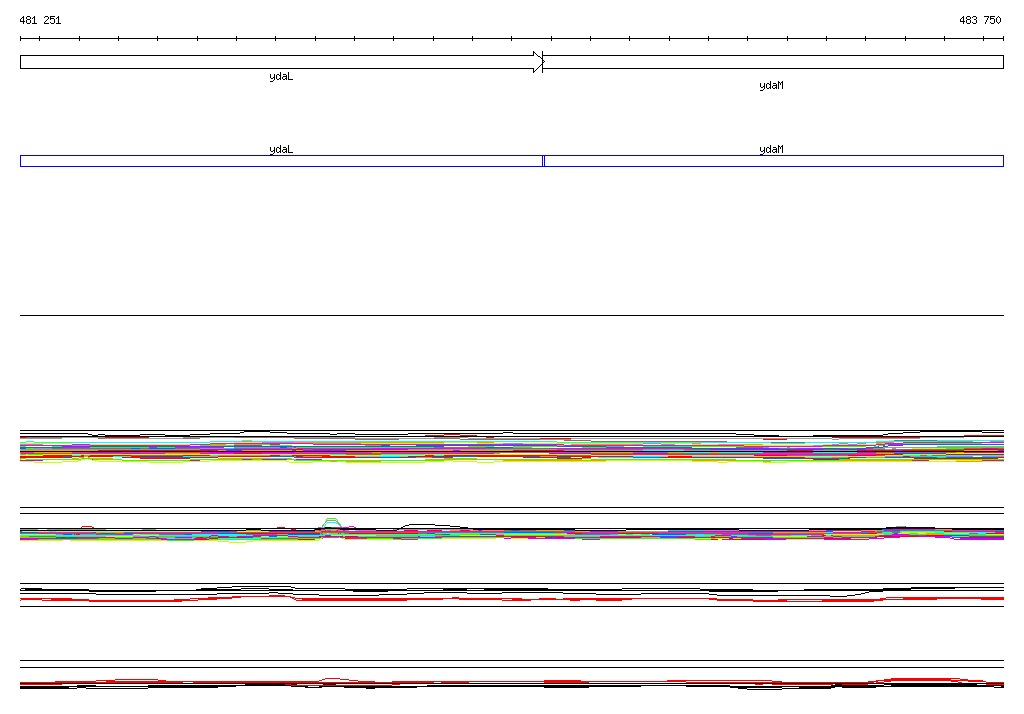Viewport: 1024px width, 714px height.
Task: Select the blue ydaM annotation box
Action: [x=772, y=161]
